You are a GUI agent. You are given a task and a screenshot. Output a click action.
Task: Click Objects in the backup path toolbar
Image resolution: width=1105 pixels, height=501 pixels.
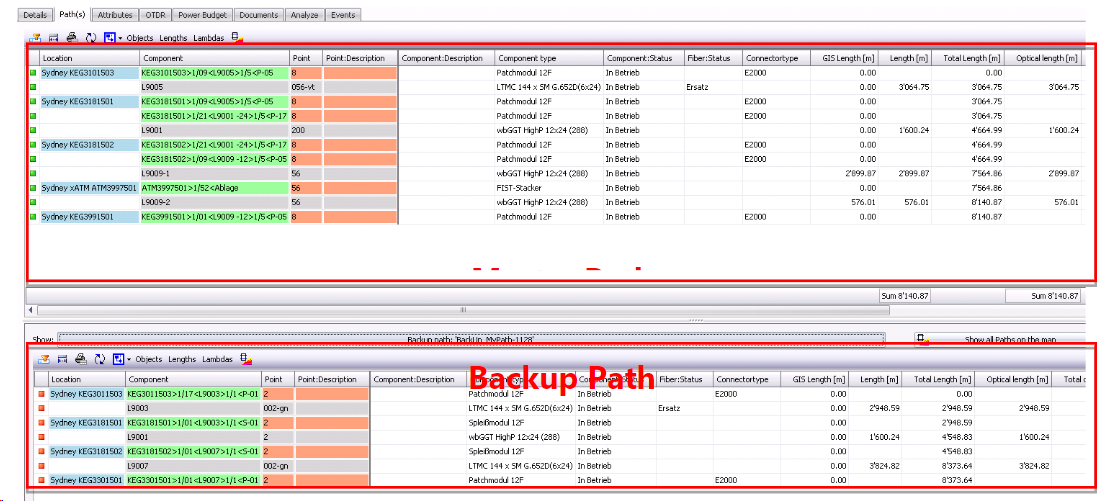point(149,359)
